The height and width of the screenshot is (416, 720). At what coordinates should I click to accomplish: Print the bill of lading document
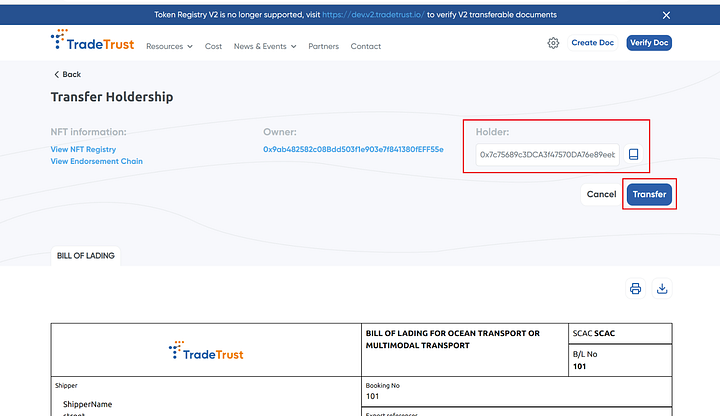coord(635,289)
